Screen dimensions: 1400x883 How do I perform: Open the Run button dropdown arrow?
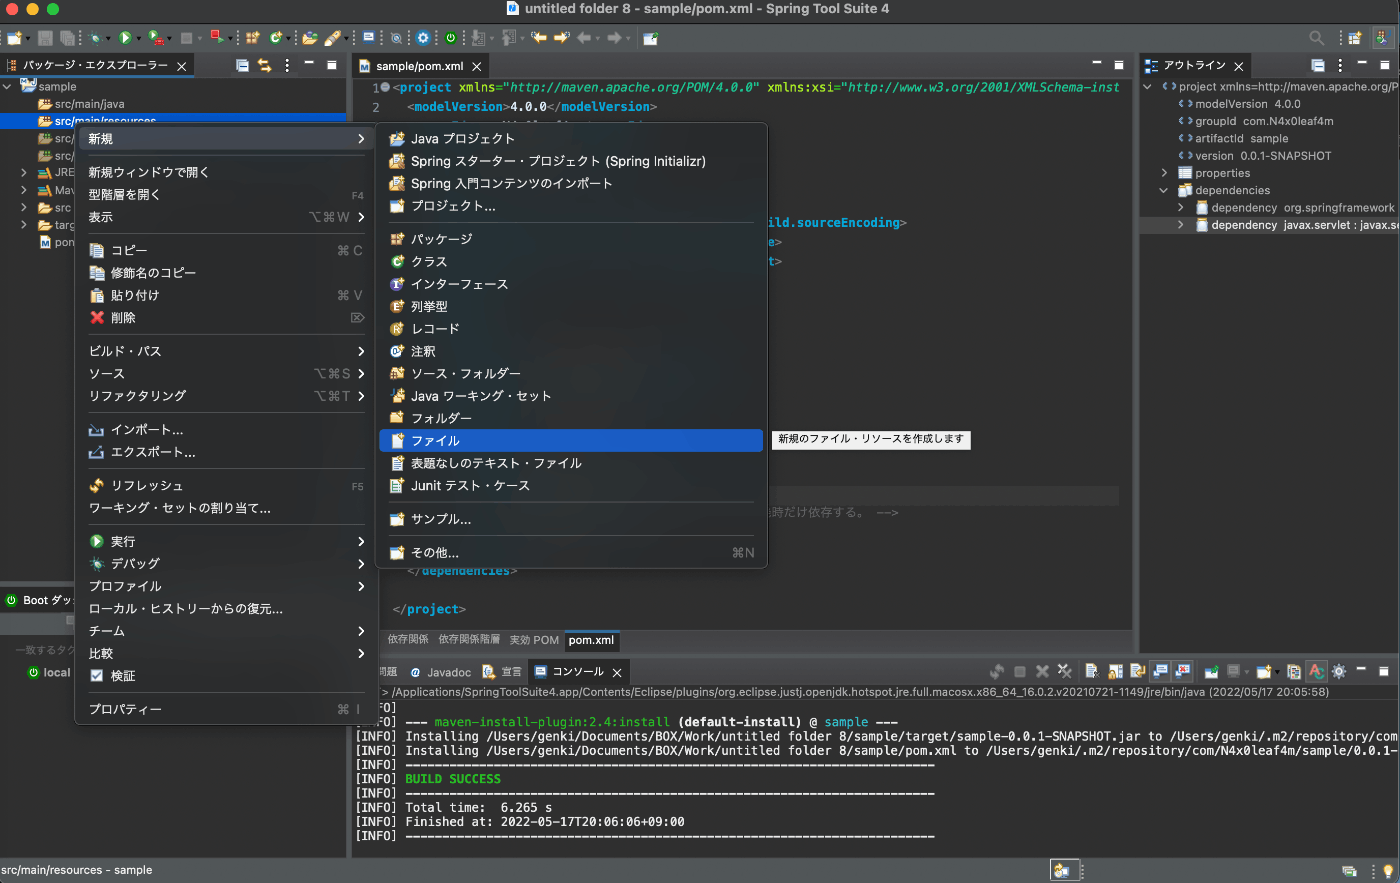[x=139, y=39]
